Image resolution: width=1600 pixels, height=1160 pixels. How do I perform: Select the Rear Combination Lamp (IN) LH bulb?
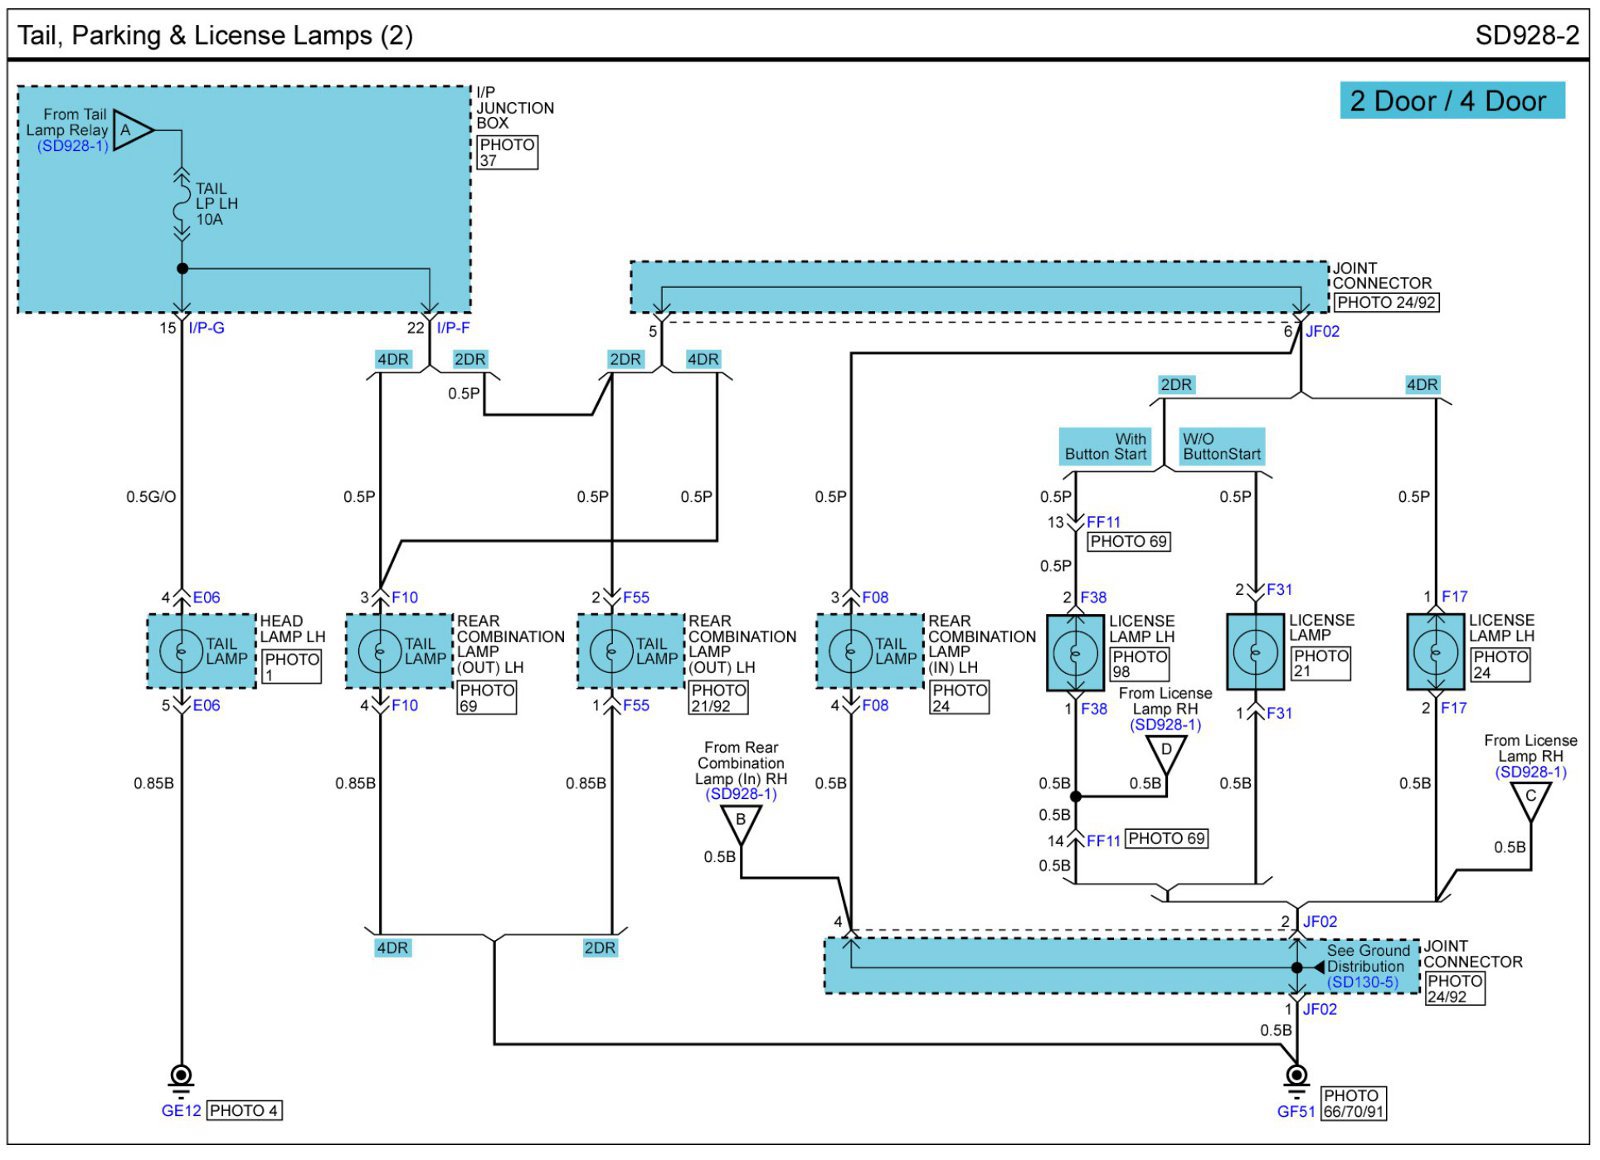pyautogui.click(x=850, y=652)
